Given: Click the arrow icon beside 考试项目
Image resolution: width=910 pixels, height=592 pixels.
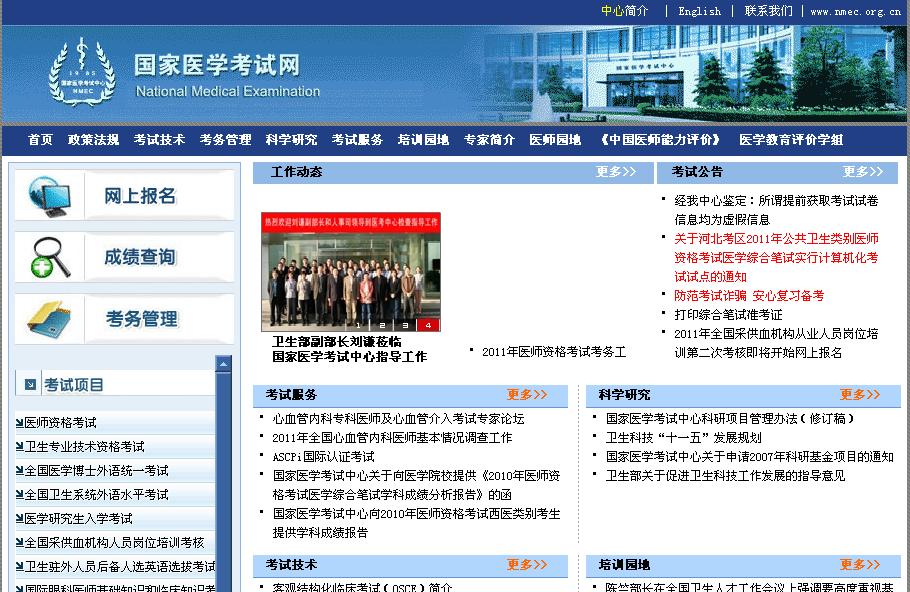Looking at the screenshot, I should [x=29, y=384].
